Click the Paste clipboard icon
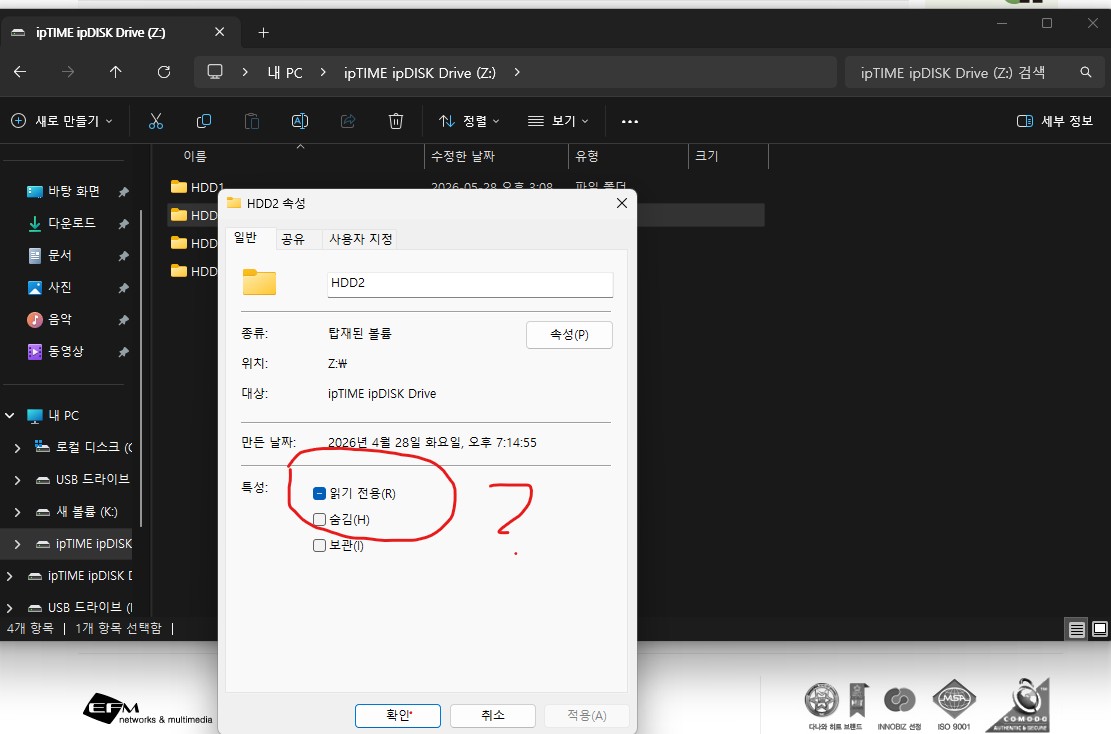The height and width of the screenshot is (734, 1111). (x=252, y=121)
